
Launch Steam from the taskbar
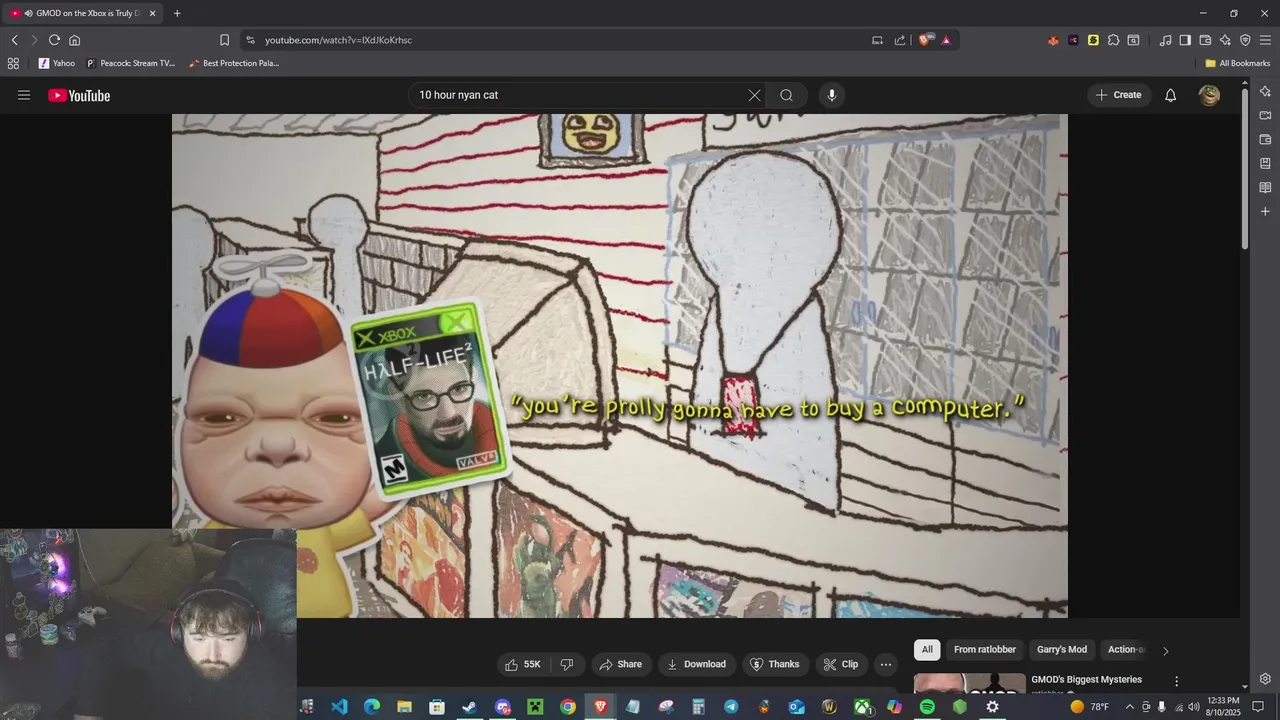point(469,706)
